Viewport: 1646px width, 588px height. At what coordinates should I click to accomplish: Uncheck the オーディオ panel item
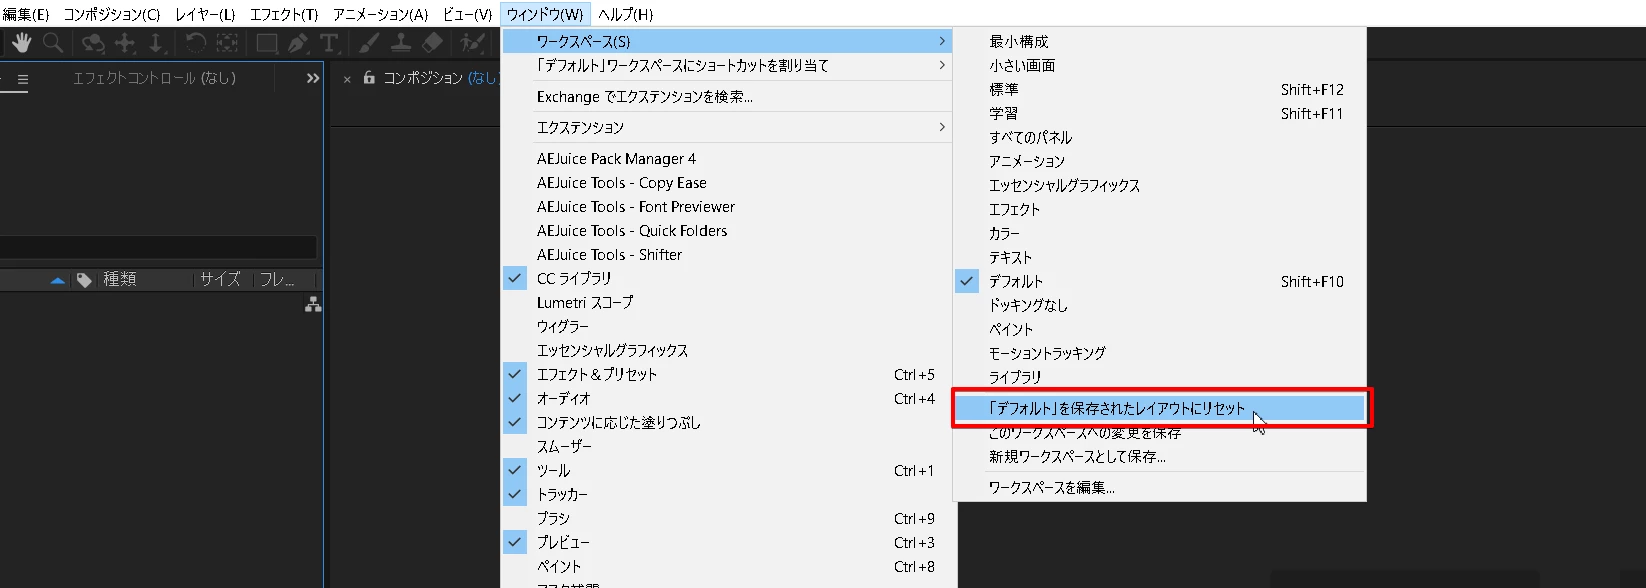(x=727, y=399)
